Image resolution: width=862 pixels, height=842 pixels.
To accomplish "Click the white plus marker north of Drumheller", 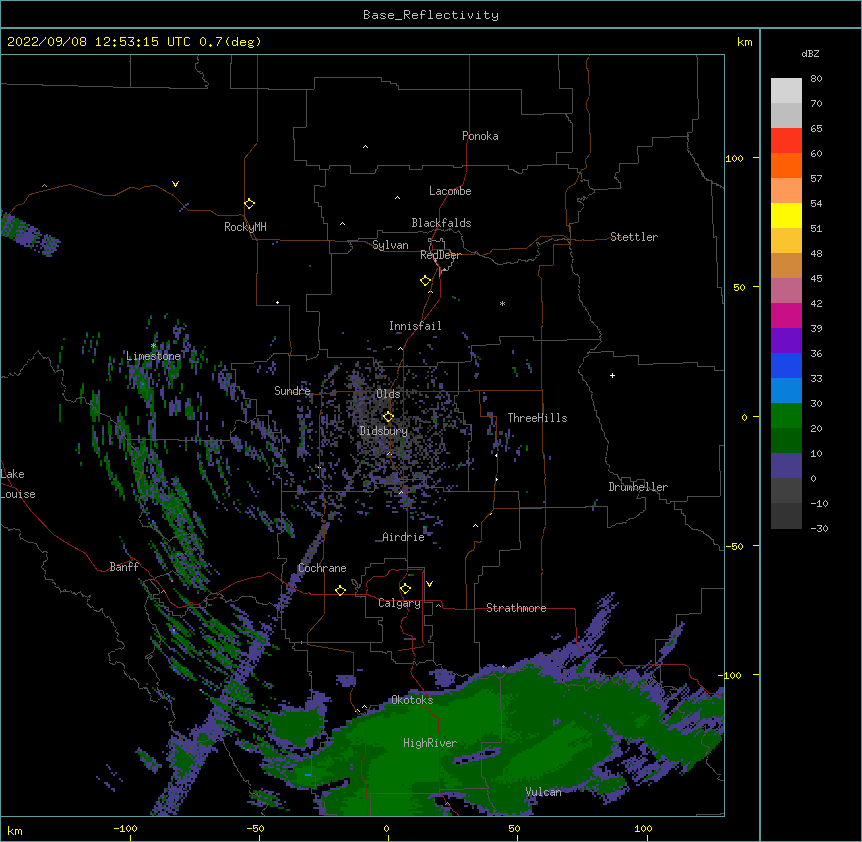I will coord(612,375).
